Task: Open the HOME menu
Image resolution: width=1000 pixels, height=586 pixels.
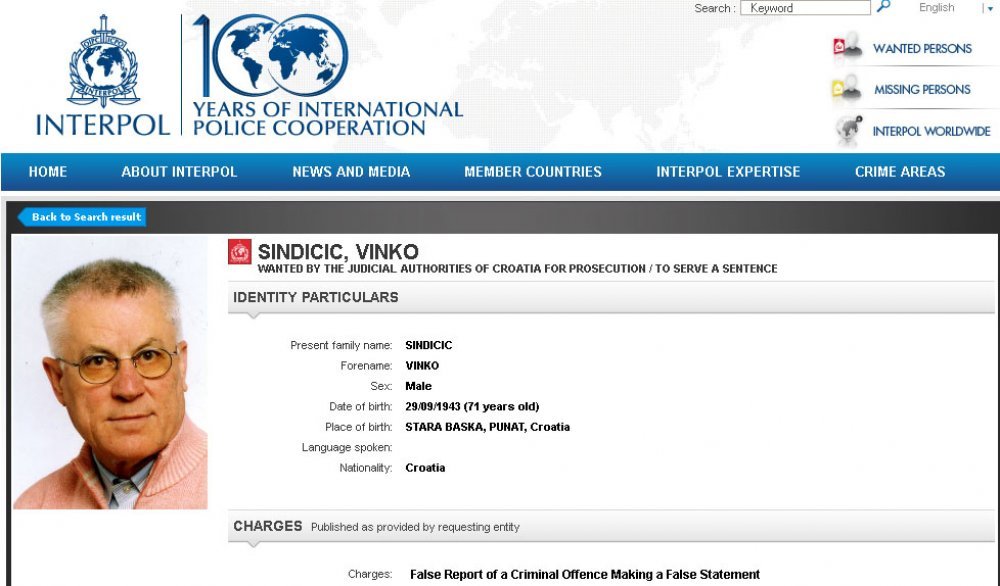Action: tap(48, 172)
